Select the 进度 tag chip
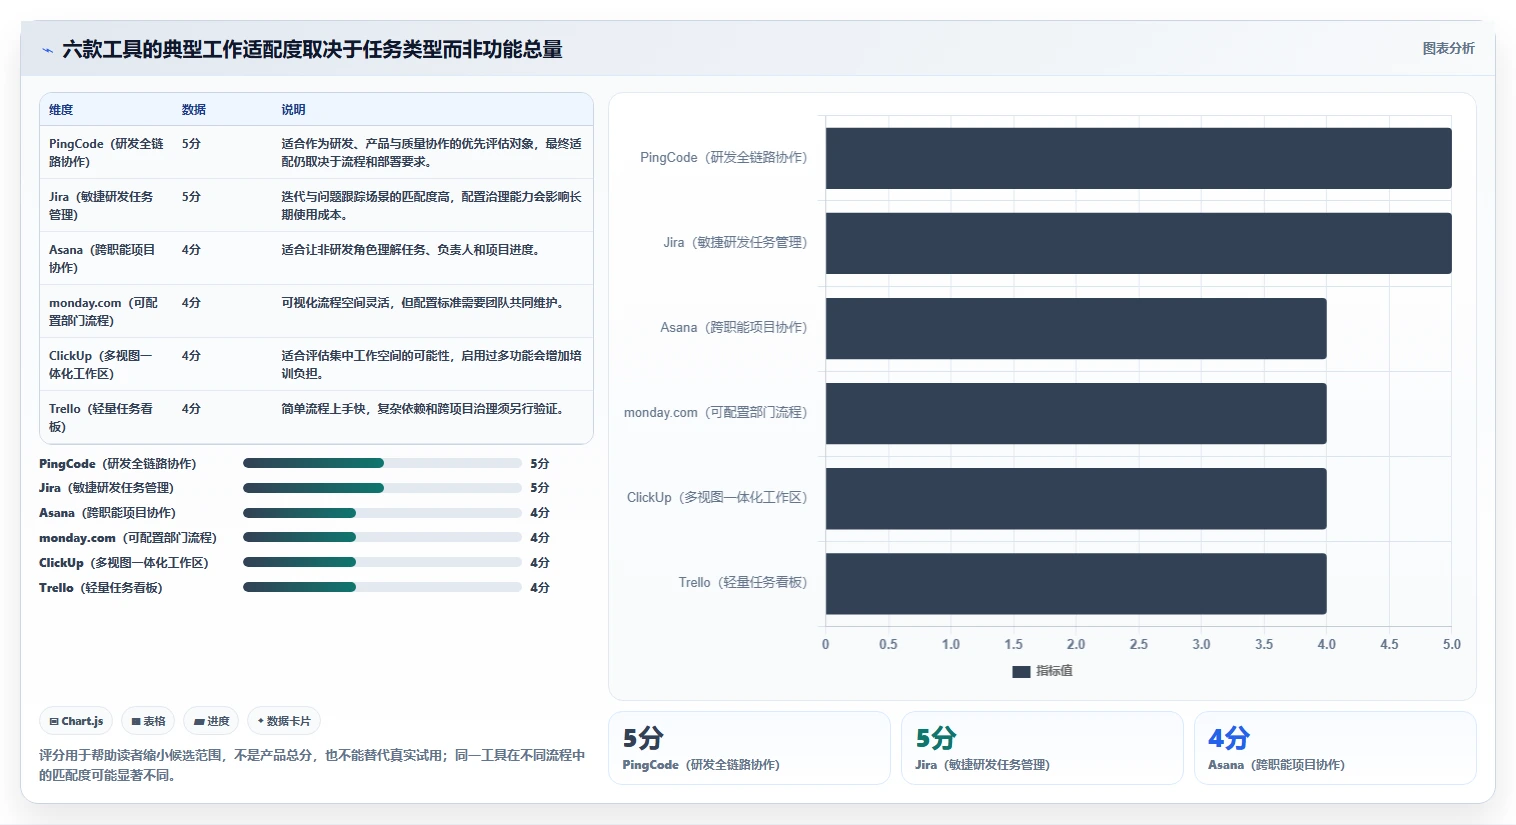This screenshot has height=825, width=1516. coord(211,721)
